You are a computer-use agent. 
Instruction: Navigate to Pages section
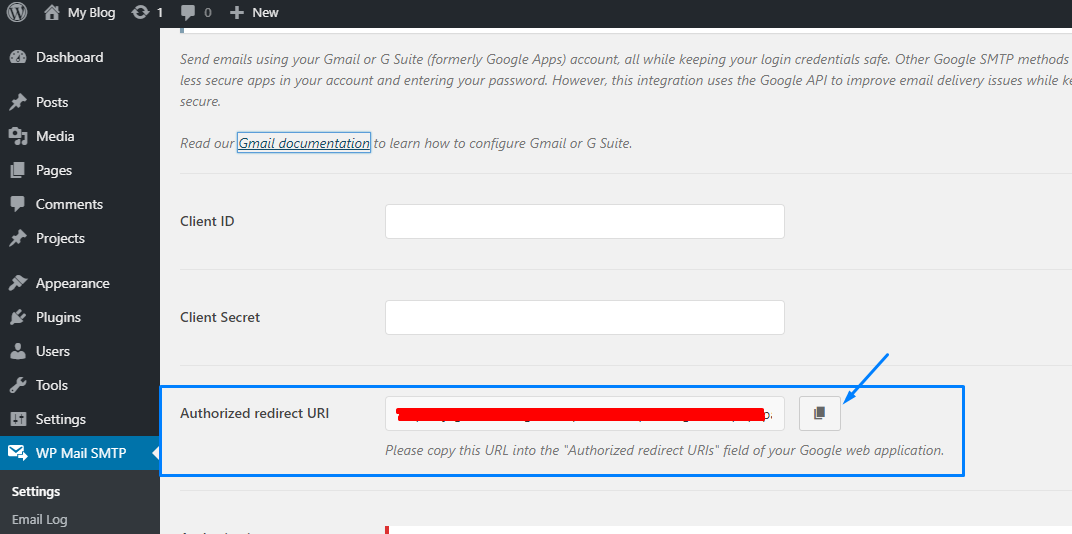[x=54, y=170]
